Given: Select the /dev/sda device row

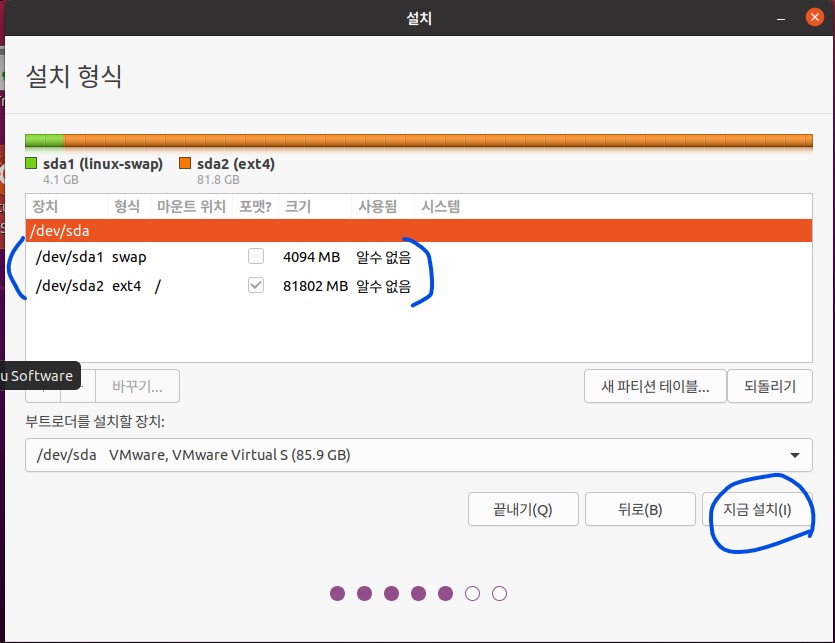Looking at the screenshot, I should [419, 231].
